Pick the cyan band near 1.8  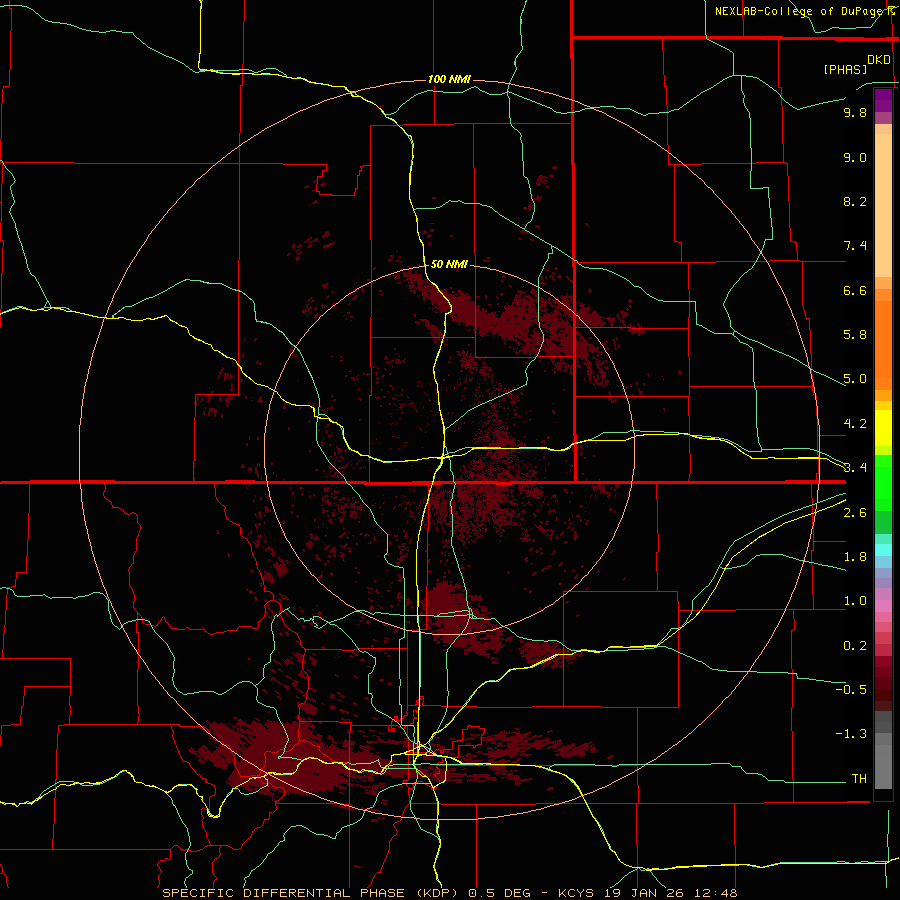pos(883,550)
